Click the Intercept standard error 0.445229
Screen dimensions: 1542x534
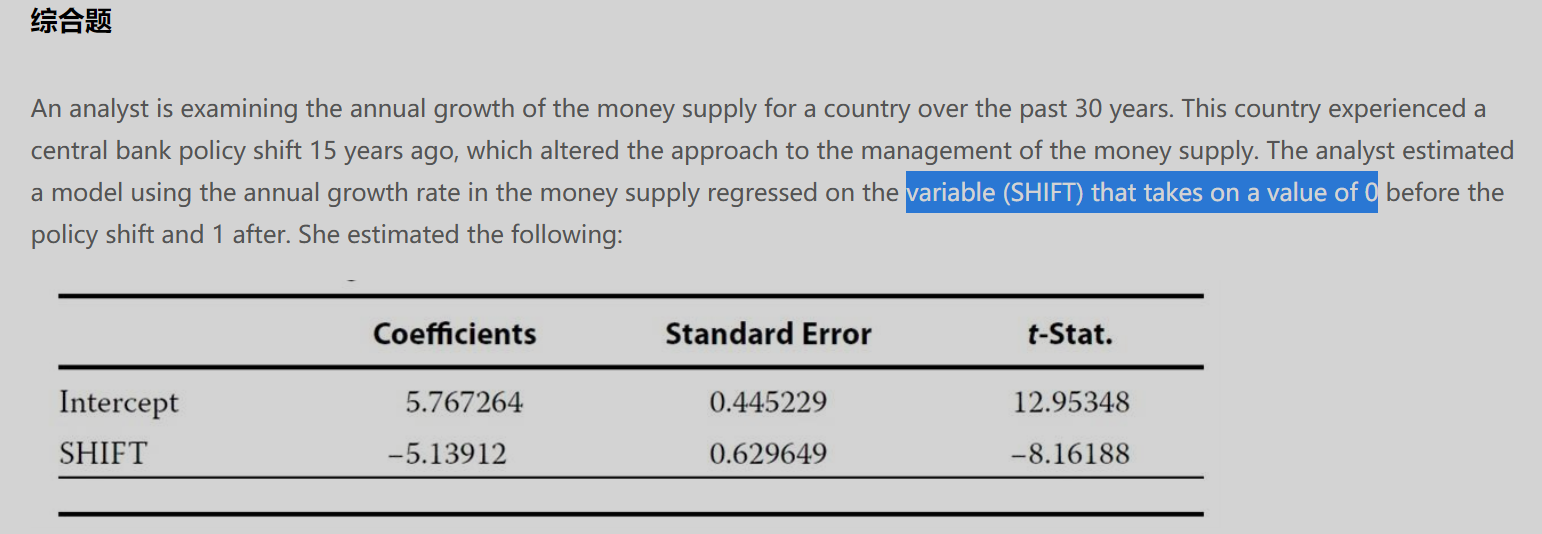click(x=768, y=402)
